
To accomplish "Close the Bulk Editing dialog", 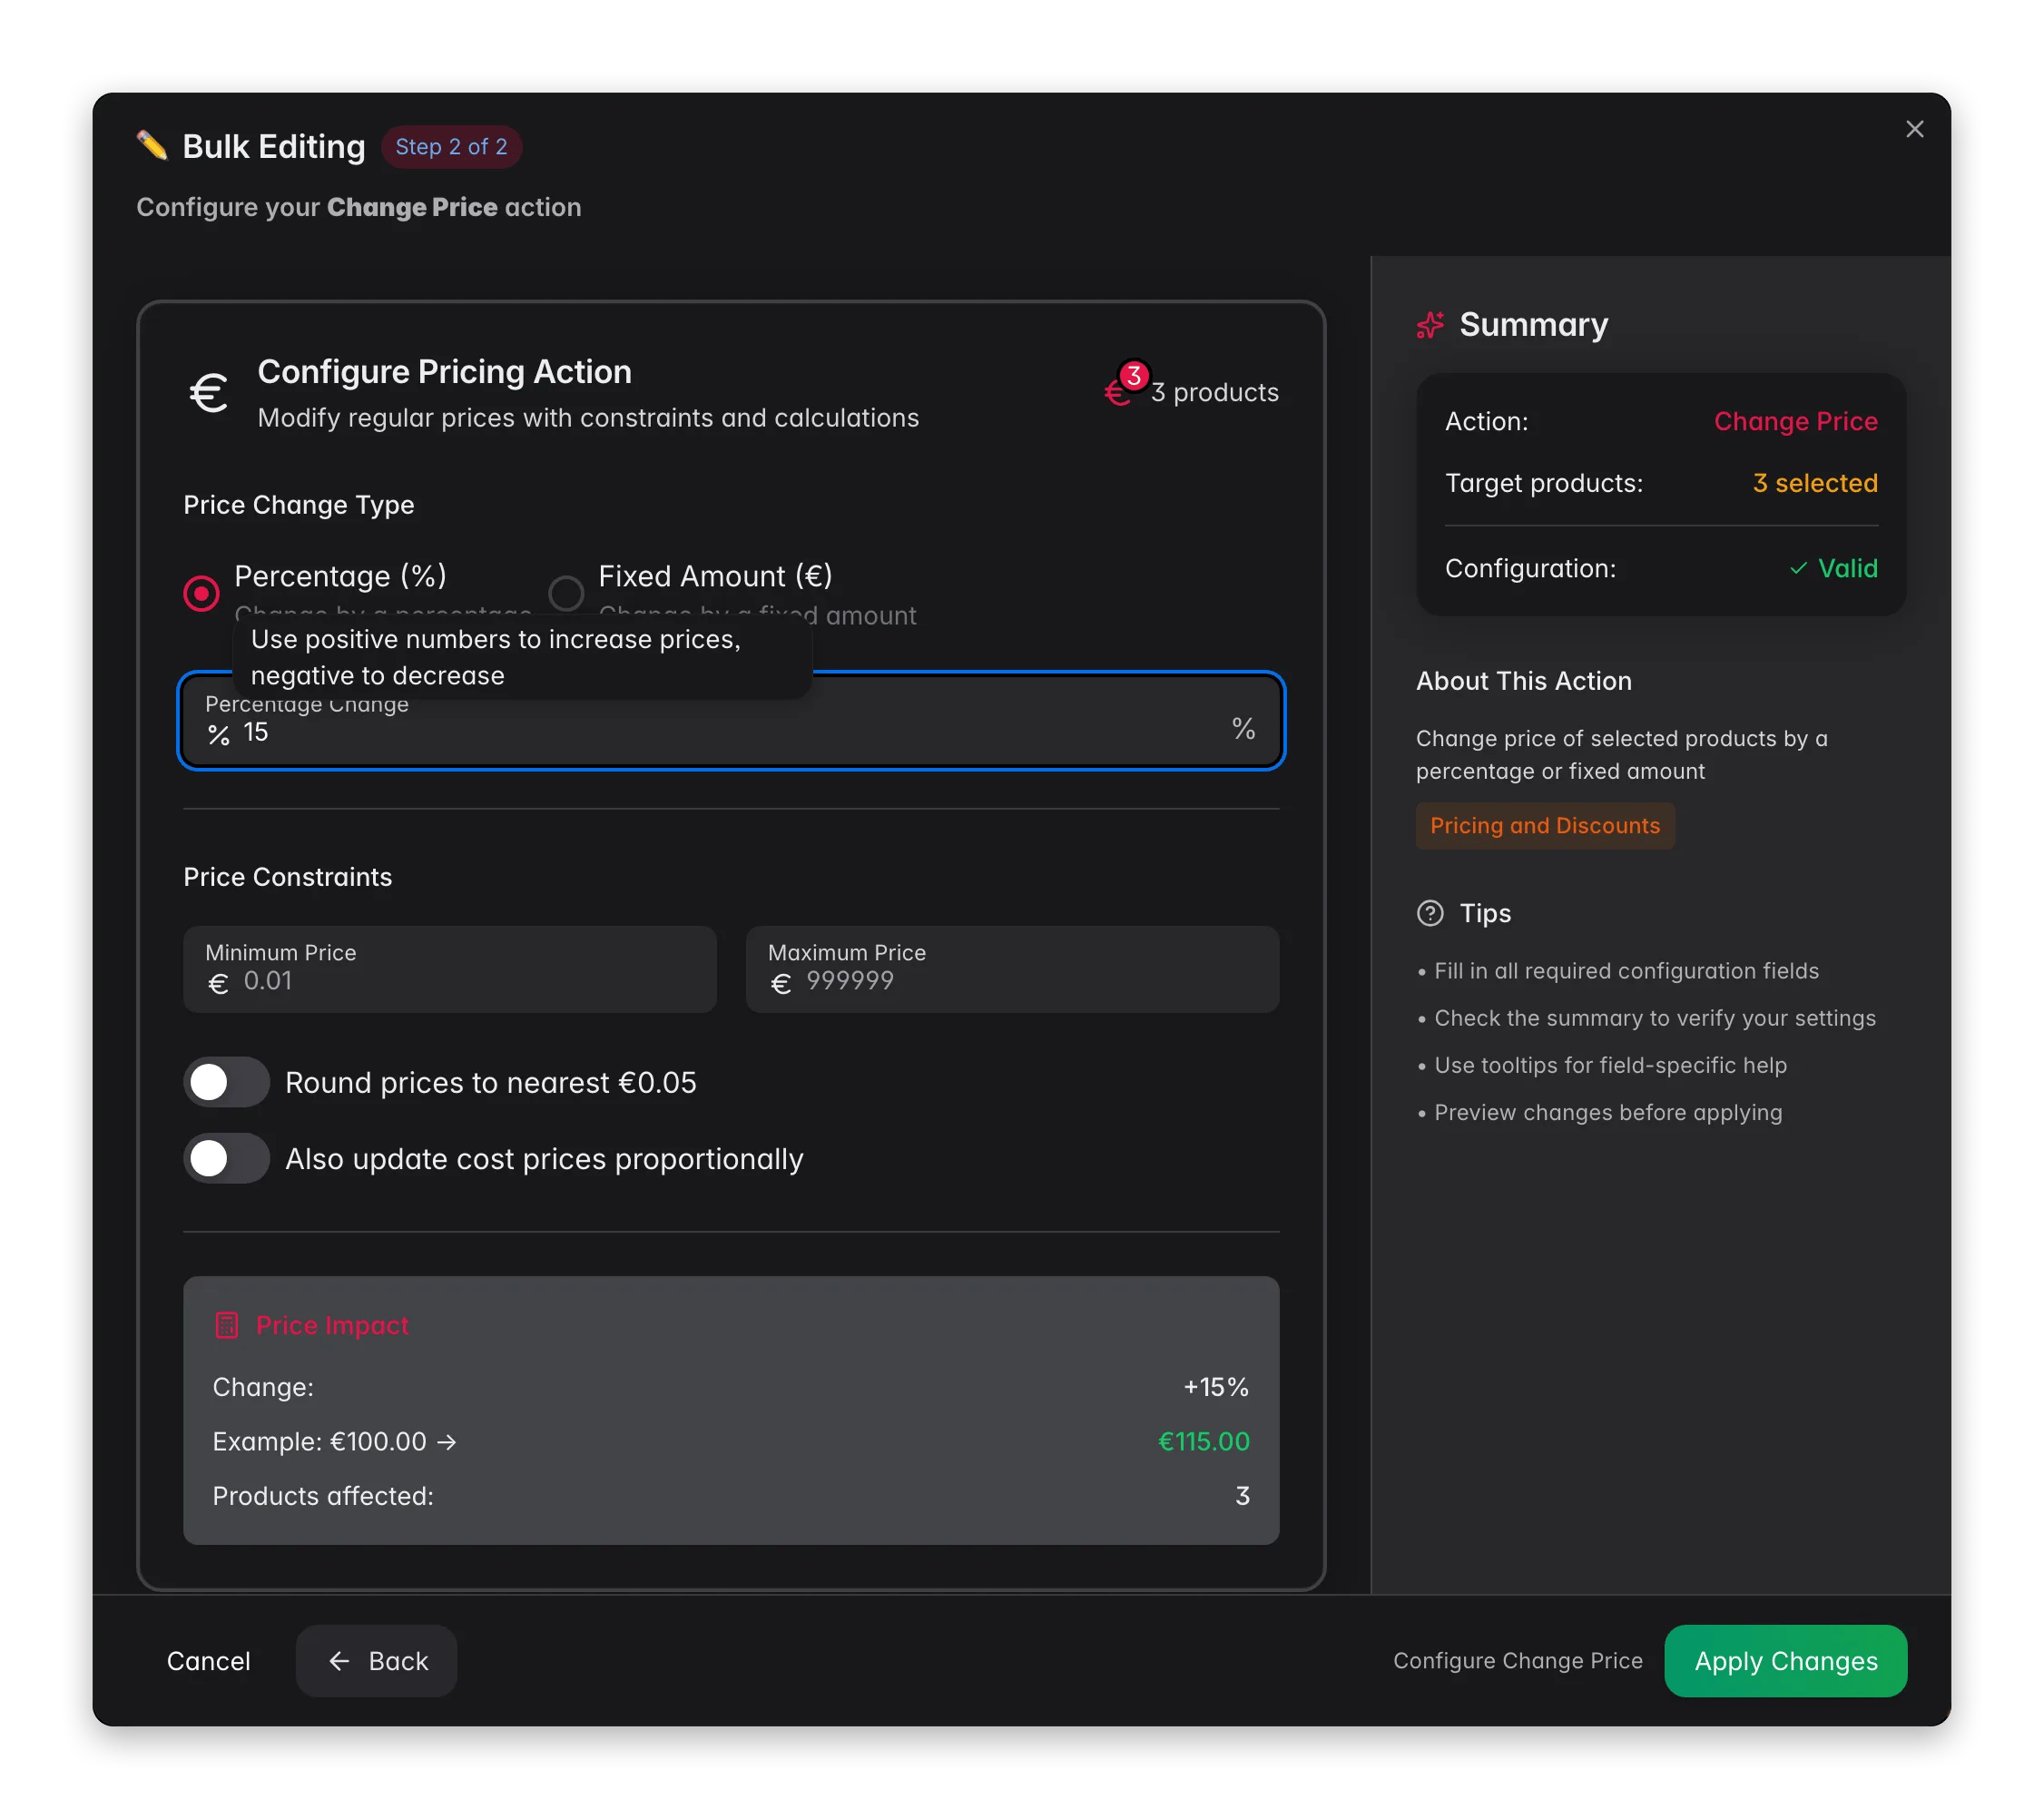I will [x=1914, y=129].
